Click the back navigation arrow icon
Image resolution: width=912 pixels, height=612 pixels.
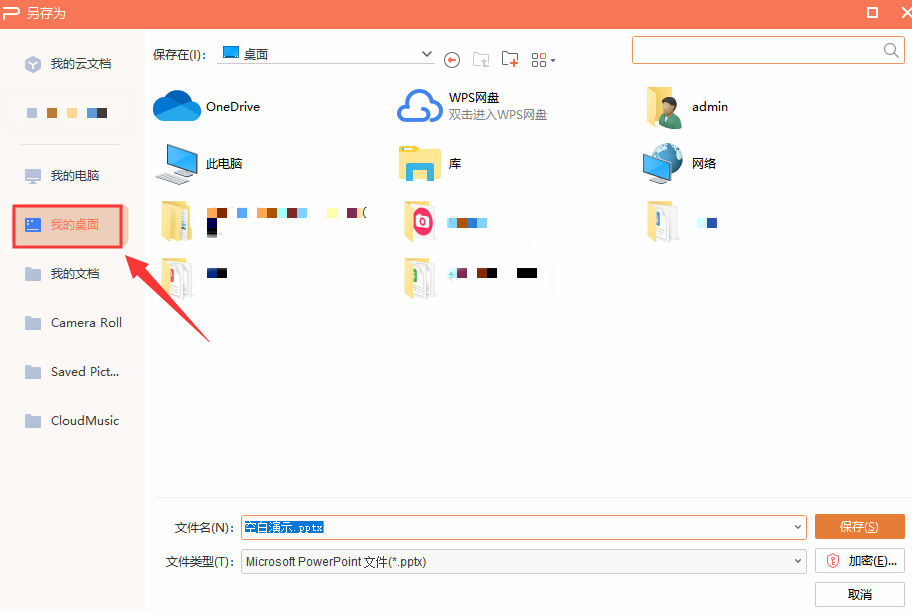(452, 60)
